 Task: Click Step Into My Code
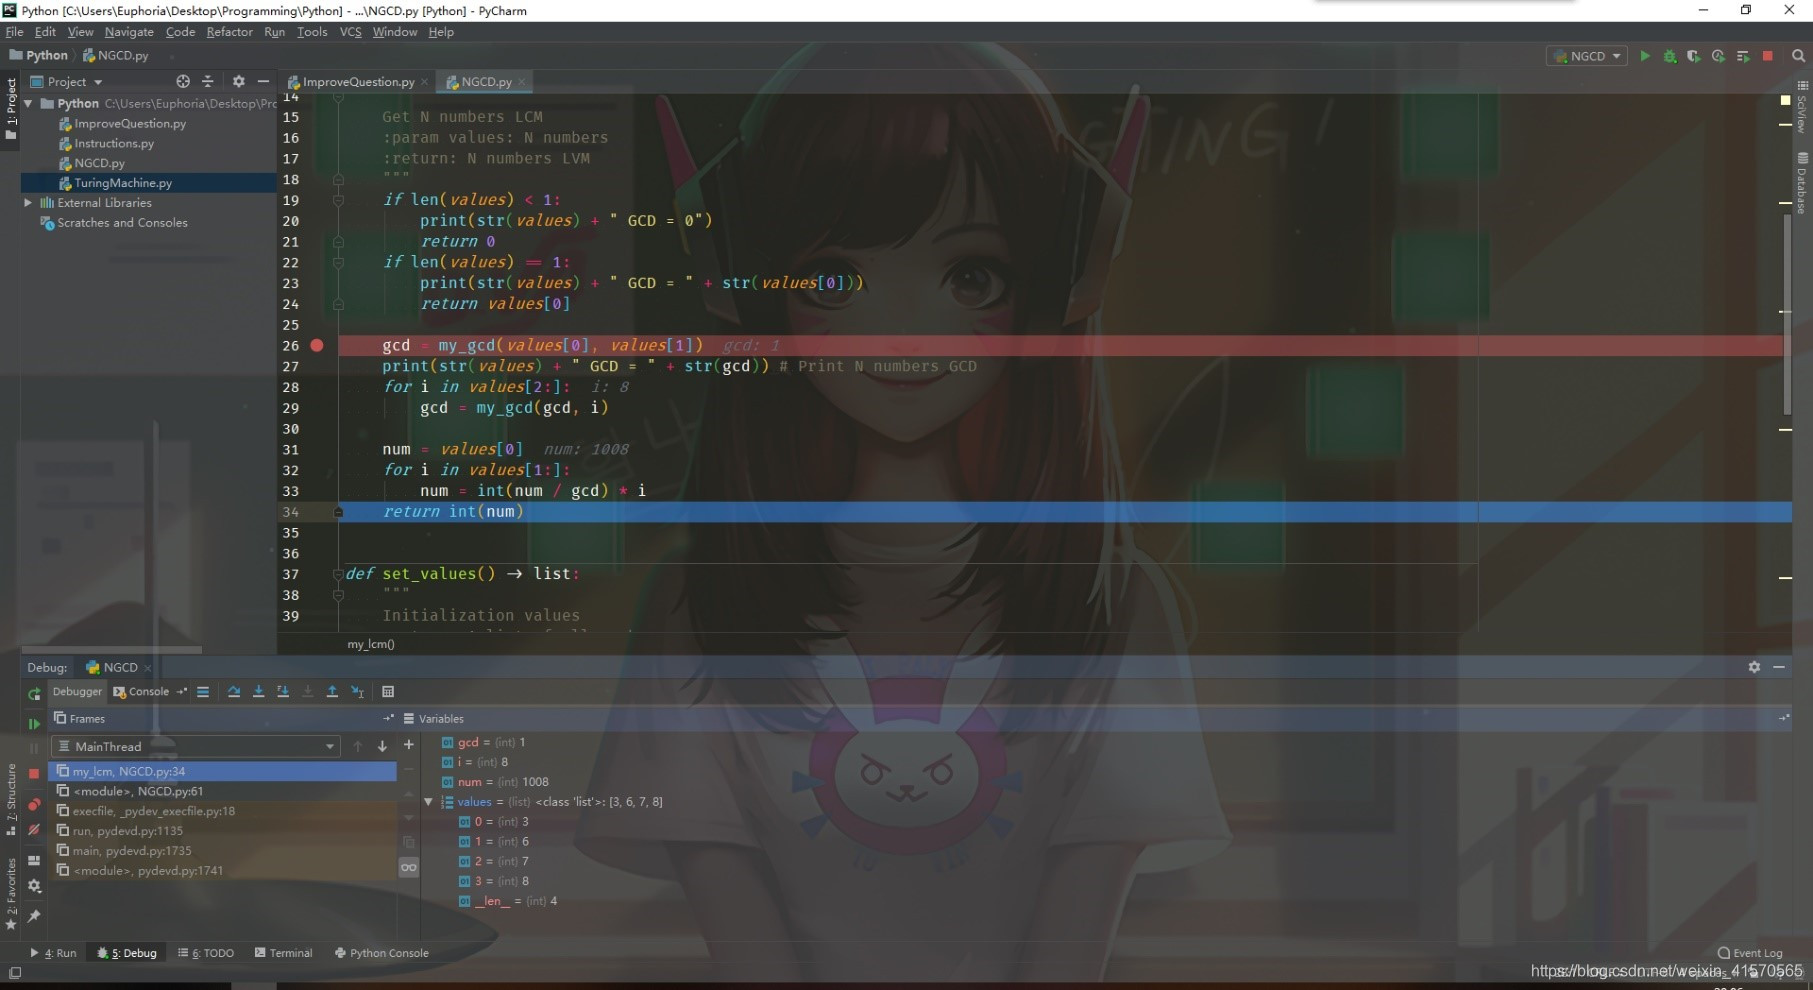(x=283, y=691)
